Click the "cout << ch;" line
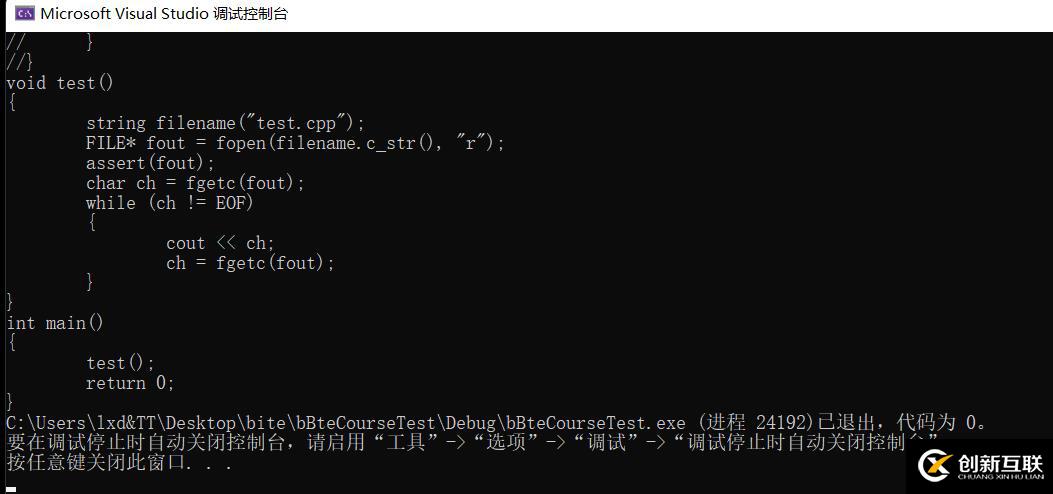Image resolution: width=1053 pixels, height=494 pixels. pyautogui.click(x=220, y=243)
